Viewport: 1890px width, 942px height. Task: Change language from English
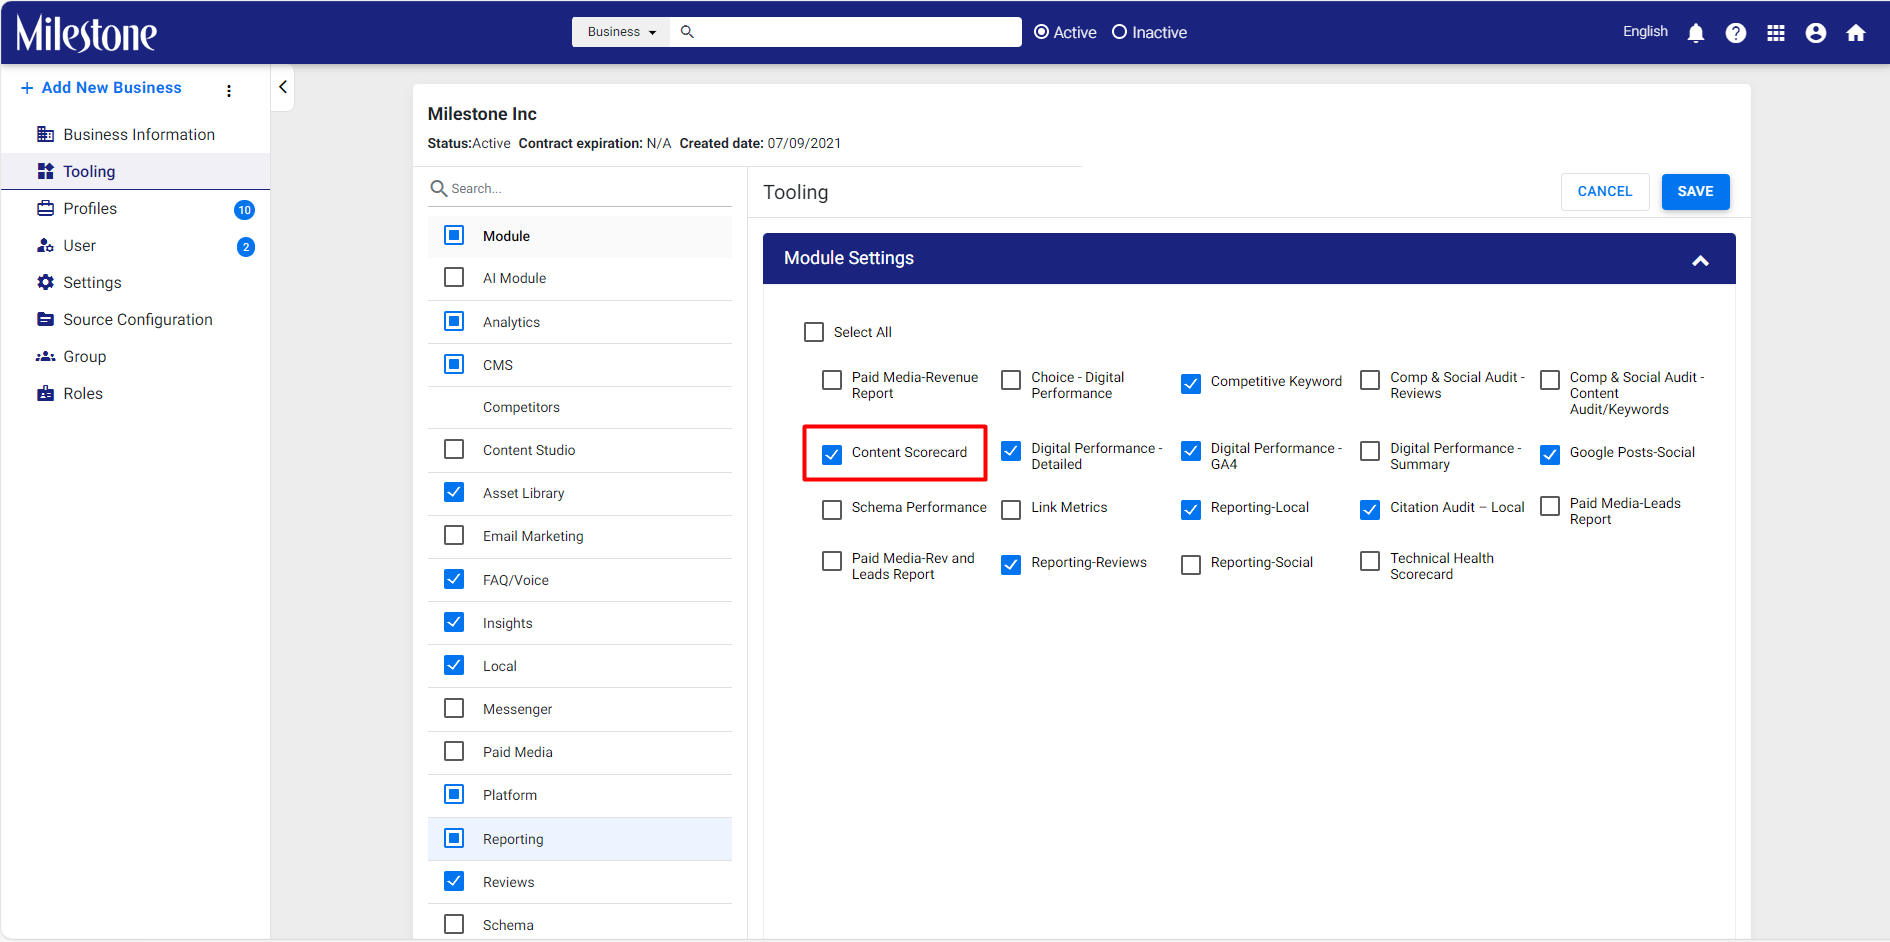(x=1645, y=32)
